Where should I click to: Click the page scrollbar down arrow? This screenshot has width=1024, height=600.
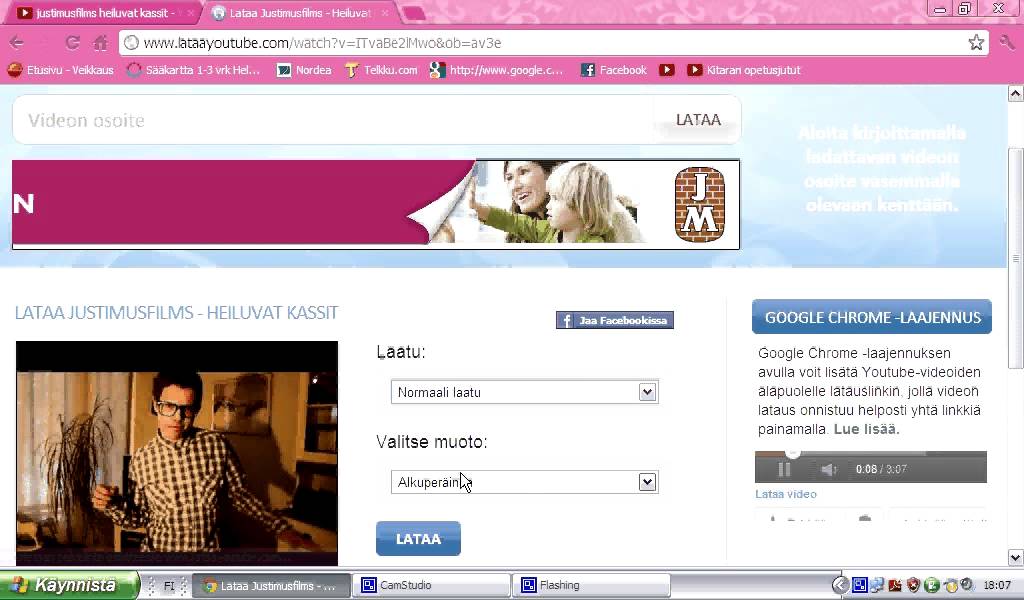pos(1016,558)
